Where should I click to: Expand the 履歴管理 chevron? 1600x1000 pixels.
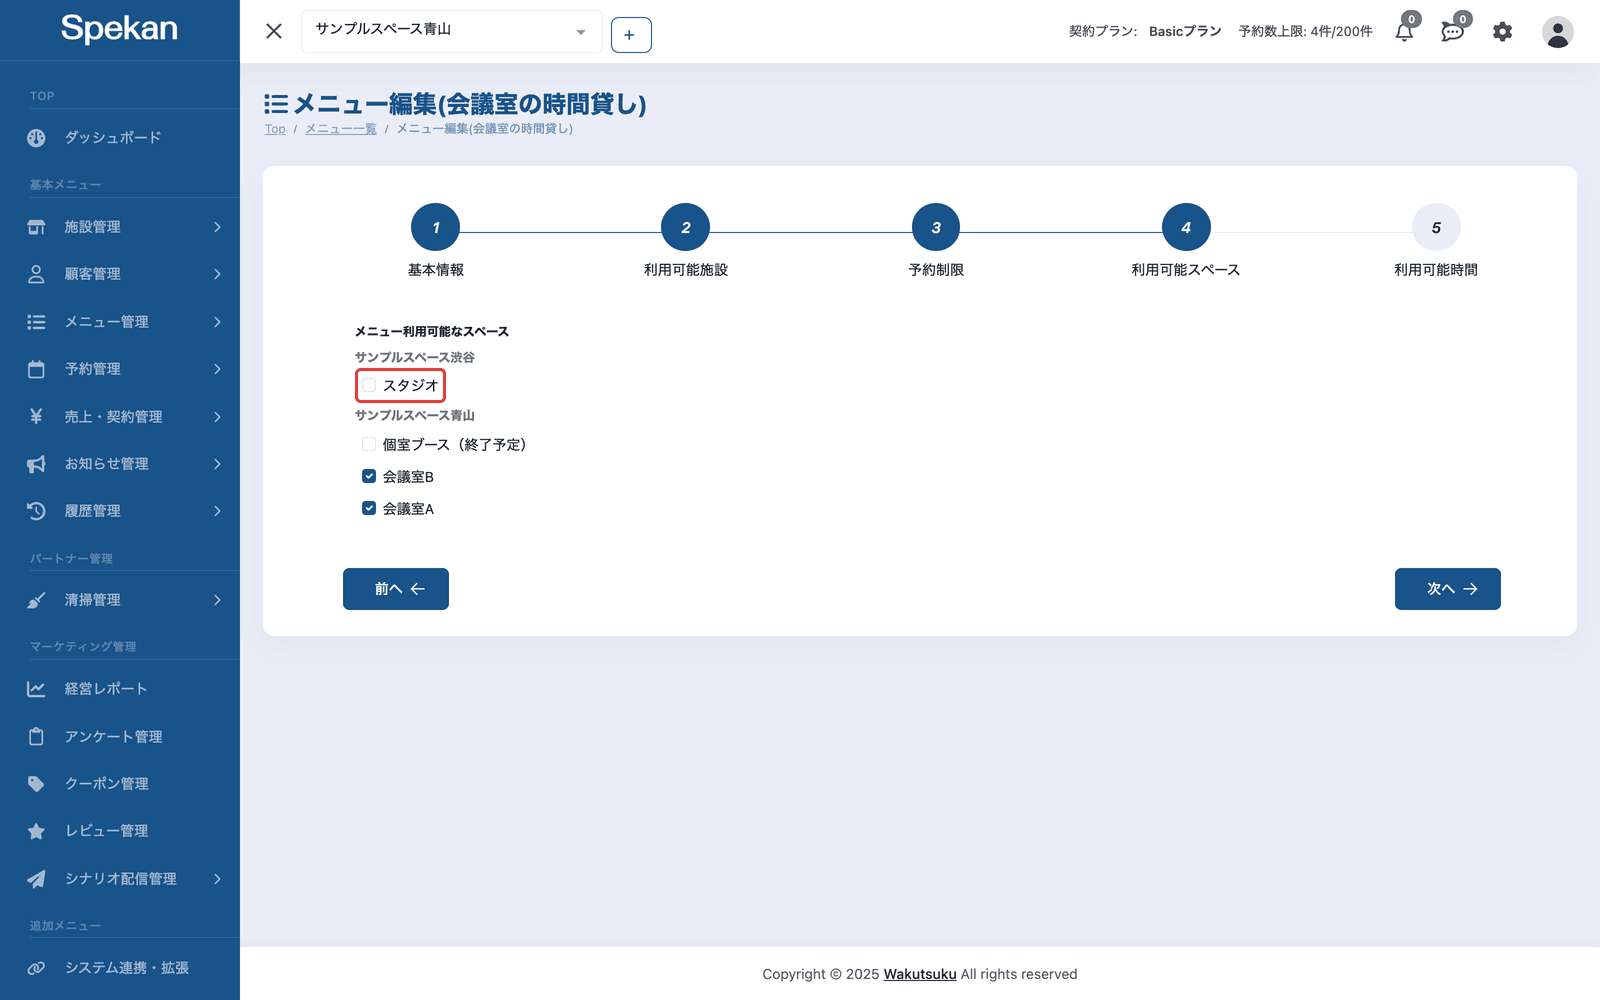[x=217, y=511]
